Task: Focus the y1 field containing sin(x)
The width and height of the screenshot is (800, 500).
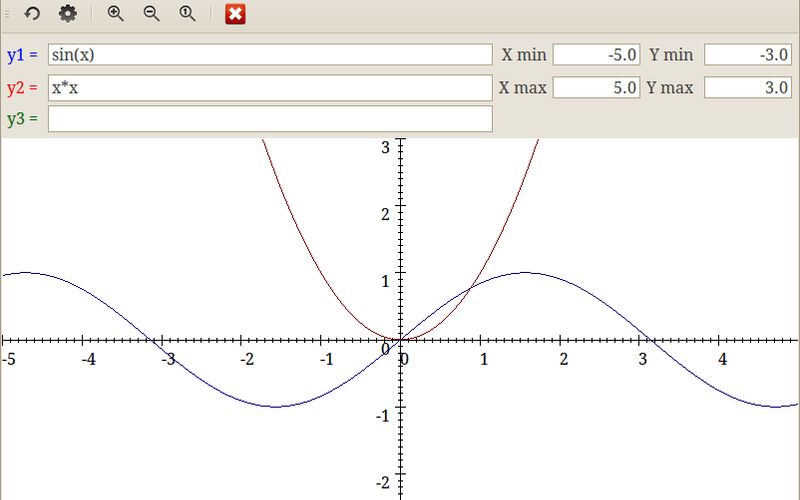Action: click(270, 55)
